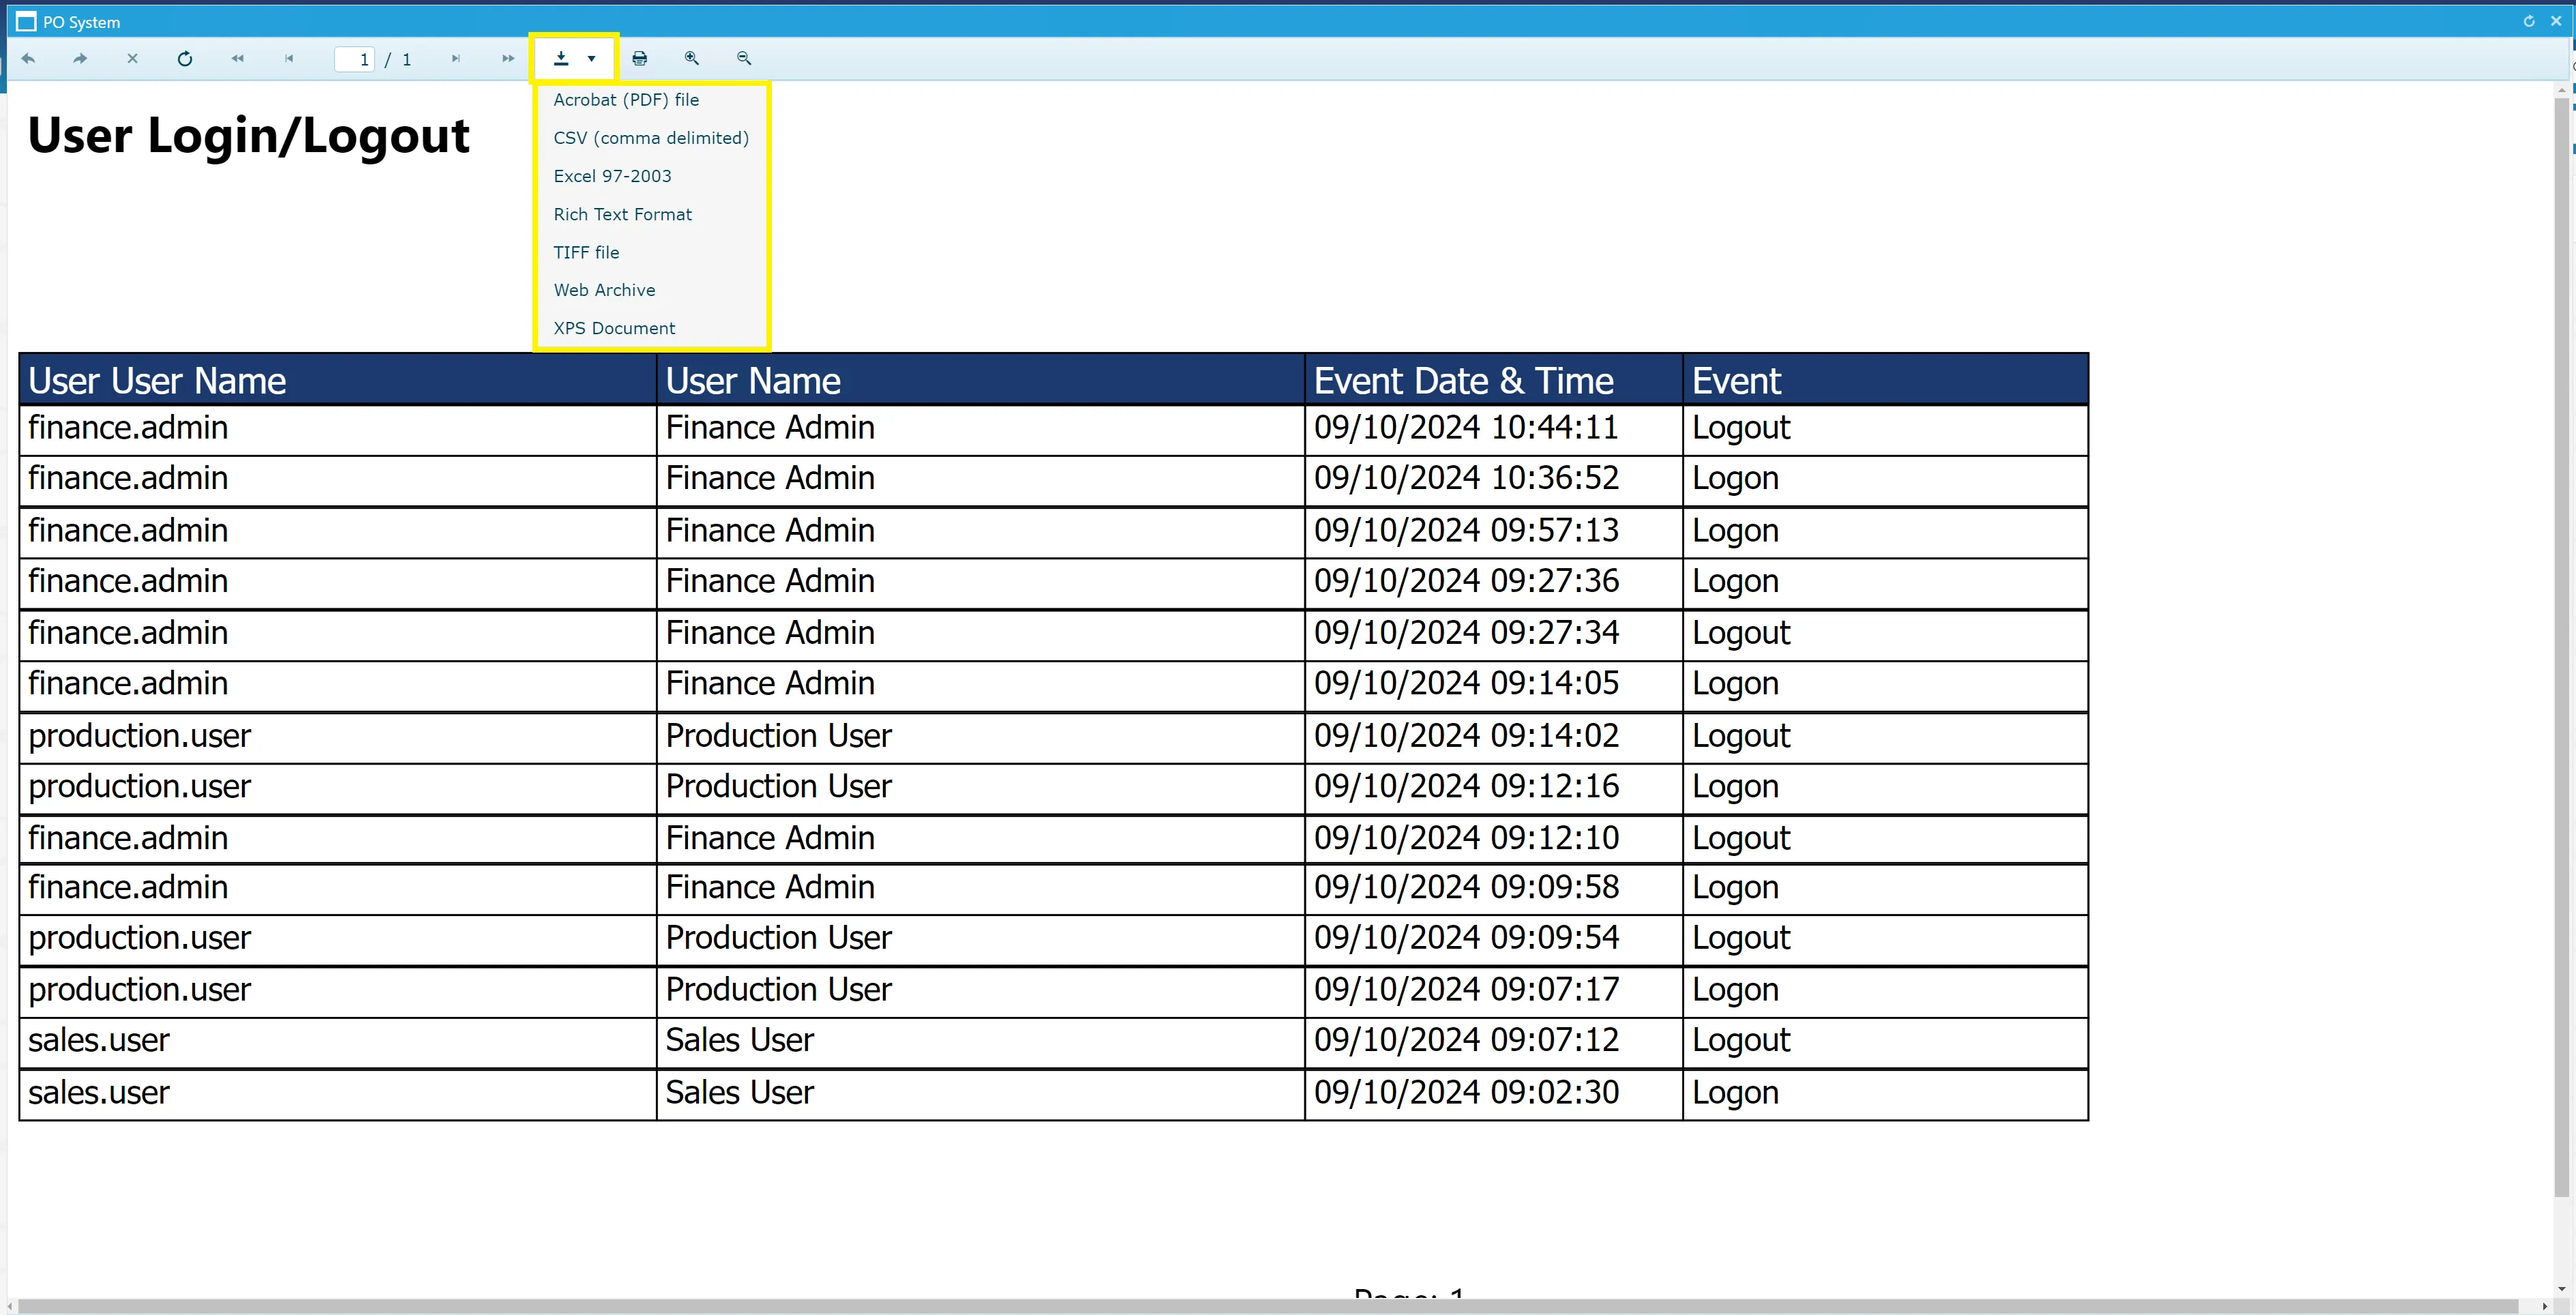2576x1315 pixels.
Task: Click the PO System window icon
Action: (26, 22)
